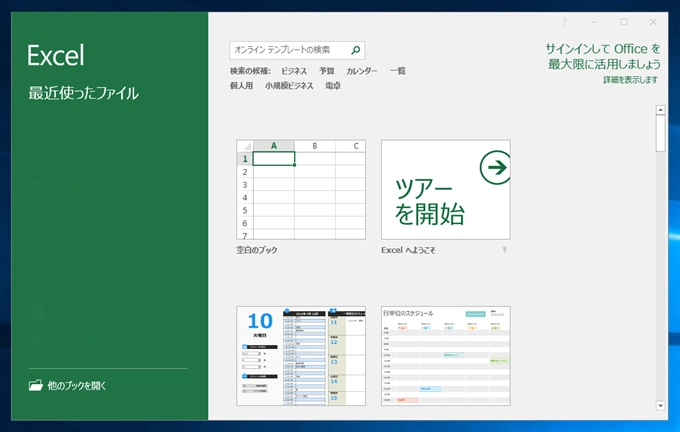This screenshot has width=680, height=432.
Task: Open the ツアーを開始 welcome template
Action: [x=446, y=190]
